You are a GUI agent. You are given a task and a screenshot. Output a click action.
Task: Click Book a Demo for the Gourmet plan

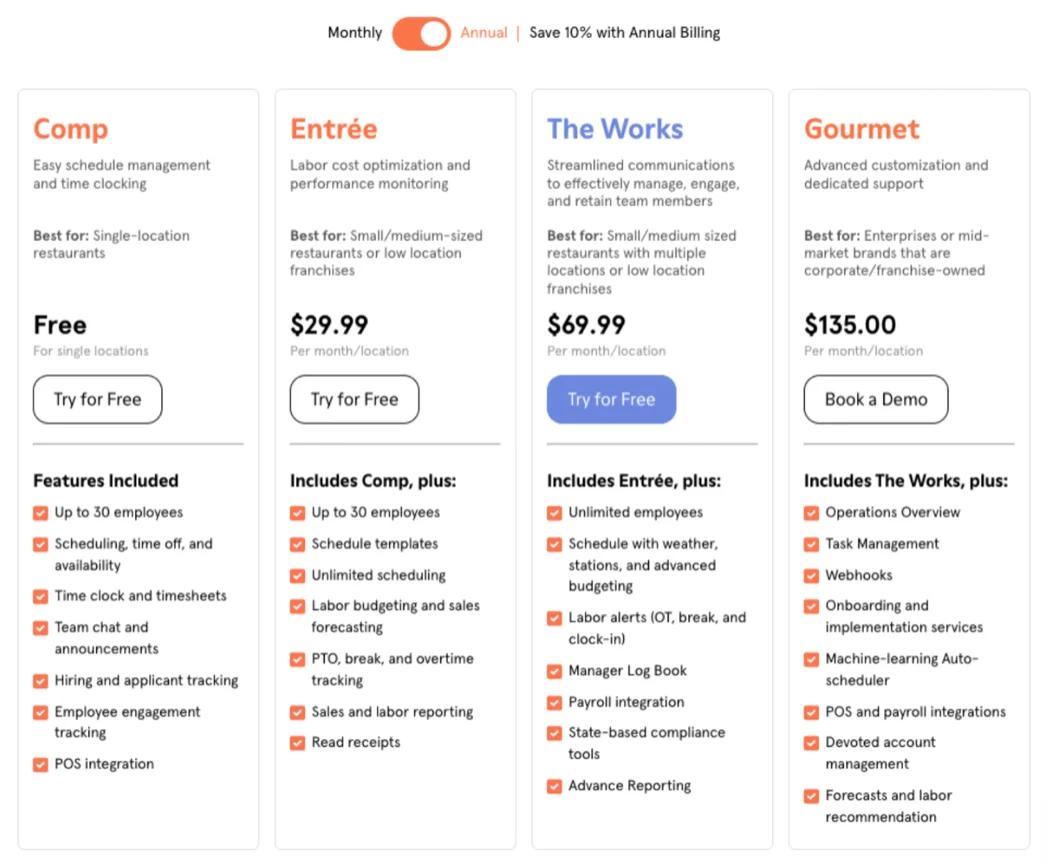[x=875, y=399]
